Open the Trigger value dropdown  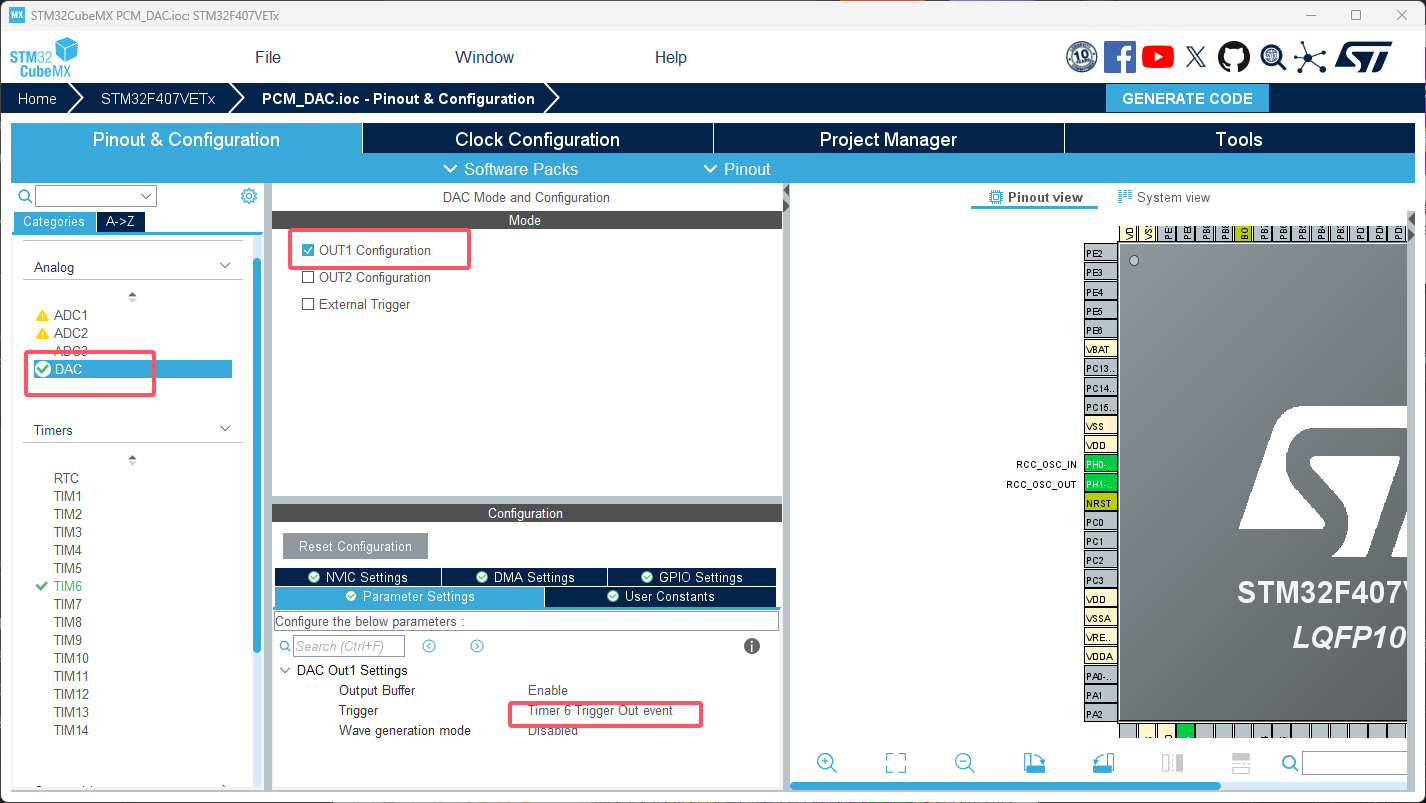(600, 711)
